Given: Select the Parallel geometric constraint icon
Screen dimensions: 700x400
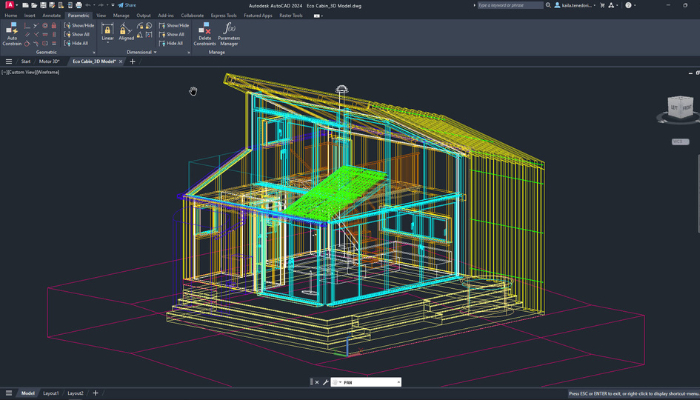Looking at the screenshot, I should (27, 34).
